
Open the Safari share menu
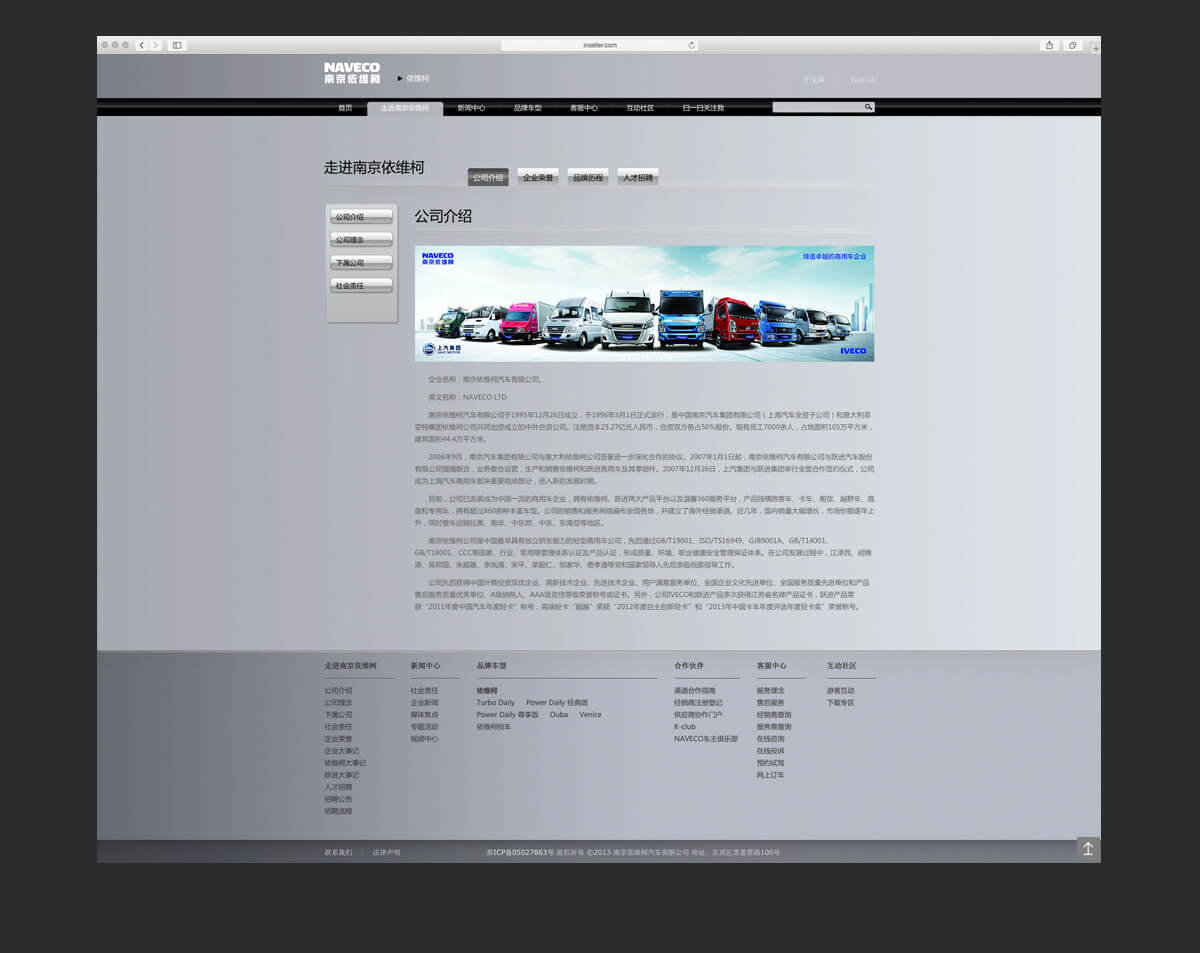[1049, 45]
